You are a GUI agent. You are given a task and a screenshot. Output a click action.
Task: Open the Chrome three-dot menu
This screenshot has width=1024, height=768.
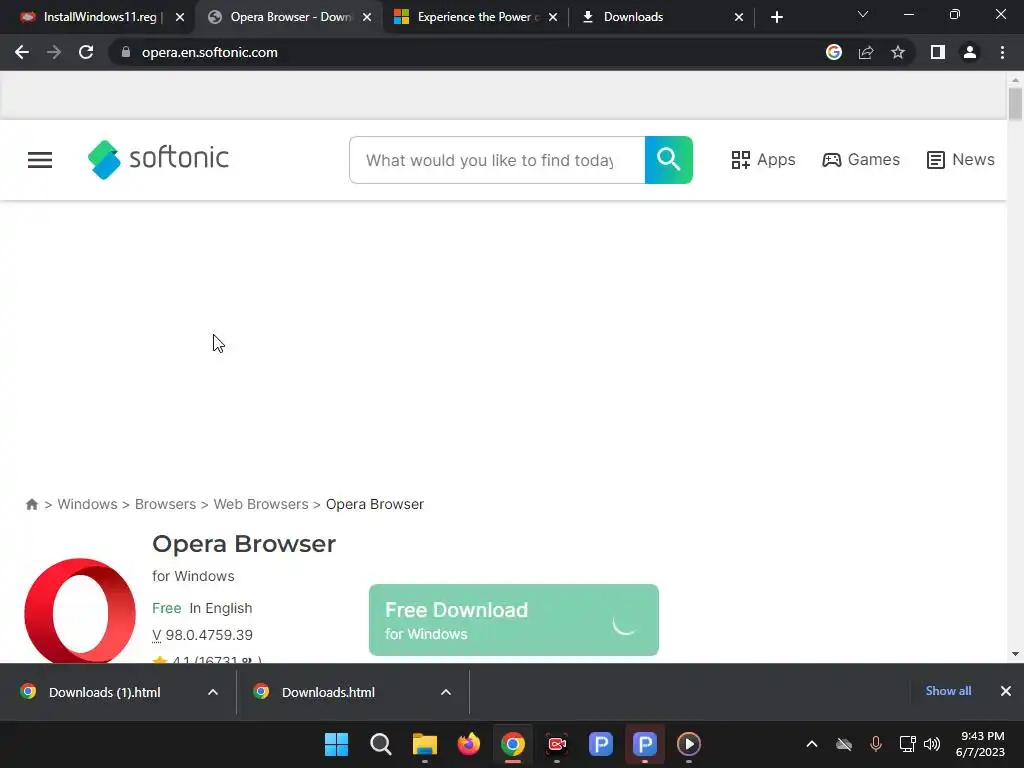click(x=1002, y=52)
